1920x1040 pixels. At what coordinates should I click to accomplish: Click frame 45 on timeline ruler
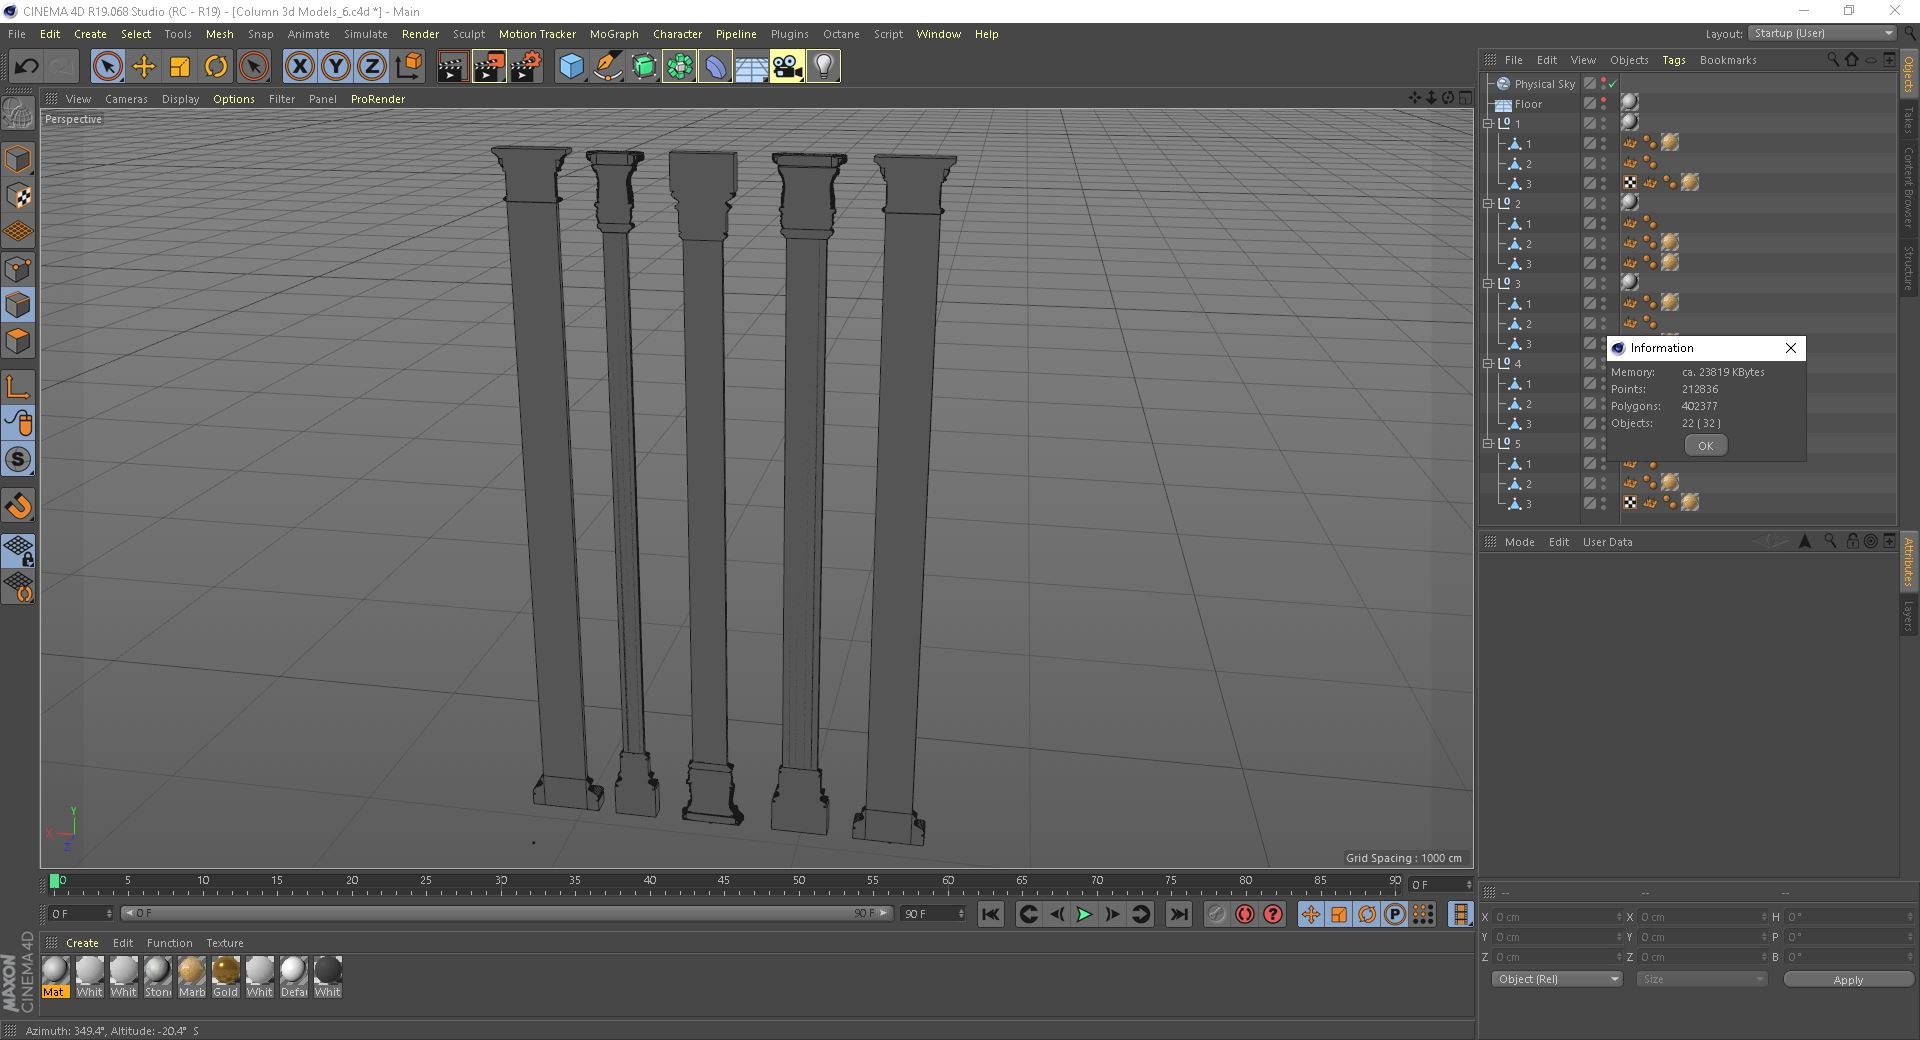click(723, 881)
